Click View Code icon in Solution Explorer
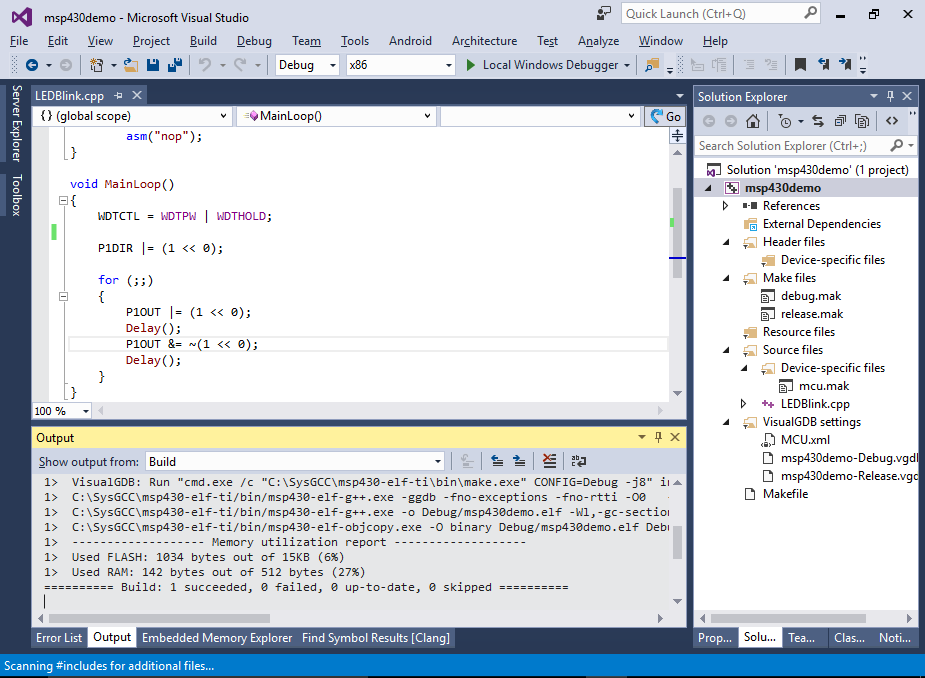Viewport: 925px width, 678px height. [x=892, y=121]
